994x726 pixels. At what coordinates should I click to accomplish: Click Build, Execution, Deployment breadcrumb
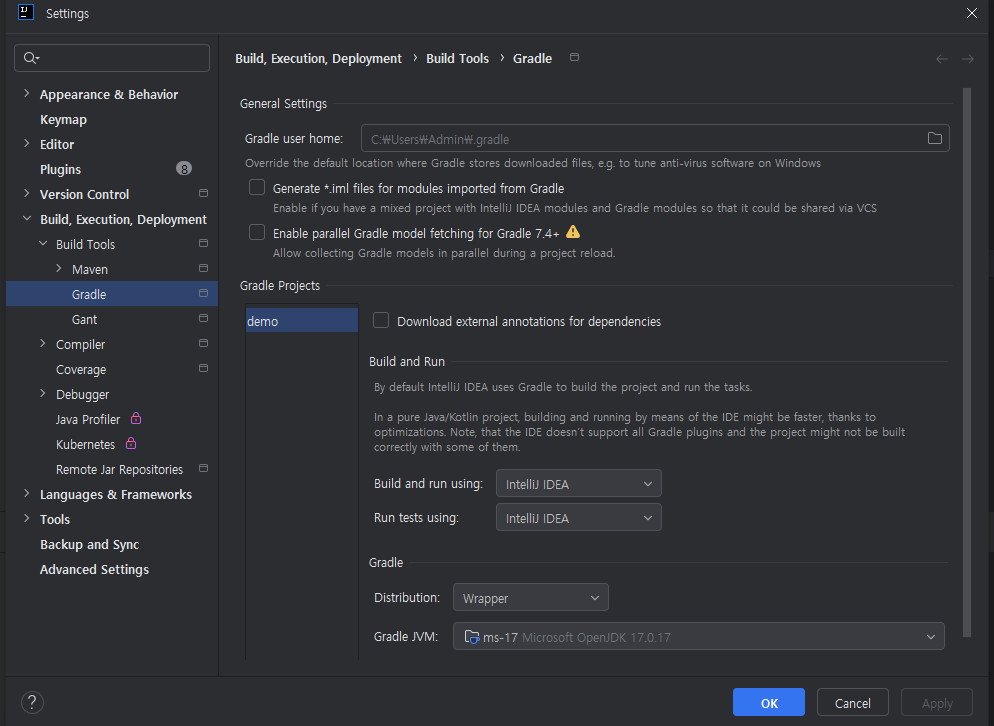click(x=318, y=58)
